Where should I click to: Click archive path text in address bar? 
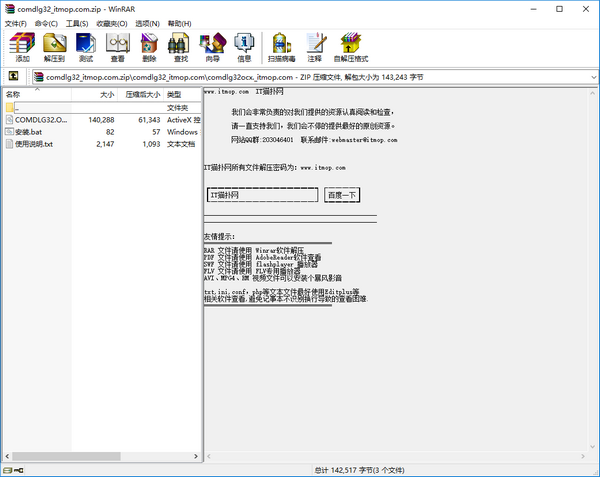click(x=235, y=77)
